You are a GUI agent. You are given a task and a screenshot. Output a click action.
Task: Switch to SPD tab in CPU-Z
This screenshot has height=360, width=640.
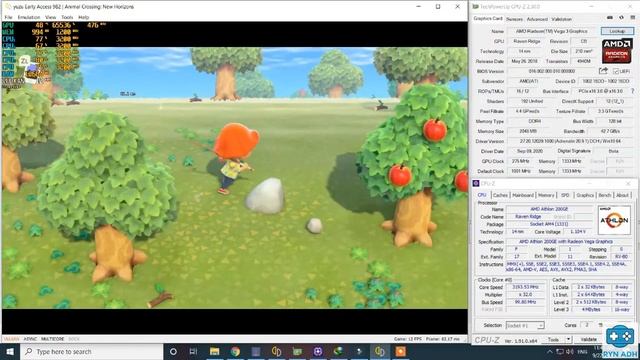pyautogui.click(x=565, y=196)
